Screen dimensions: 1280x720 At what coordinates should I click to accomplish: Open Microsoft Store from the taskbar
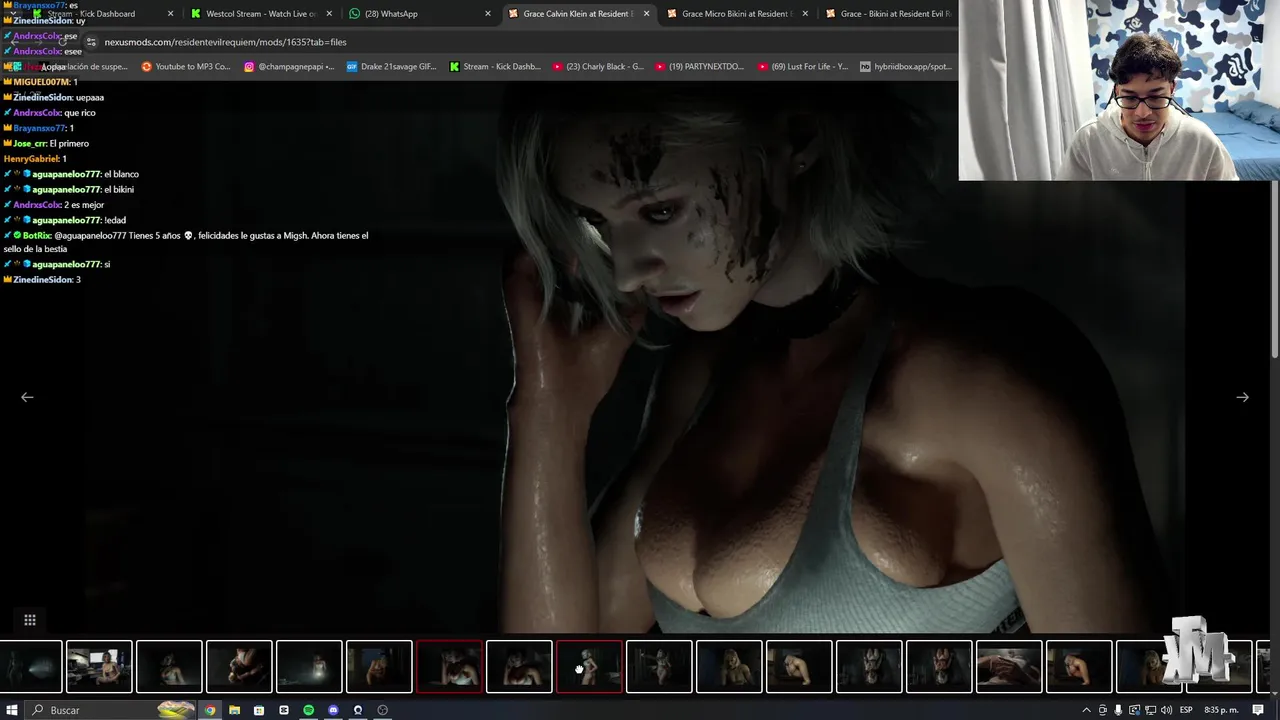(x=259, y=710)
